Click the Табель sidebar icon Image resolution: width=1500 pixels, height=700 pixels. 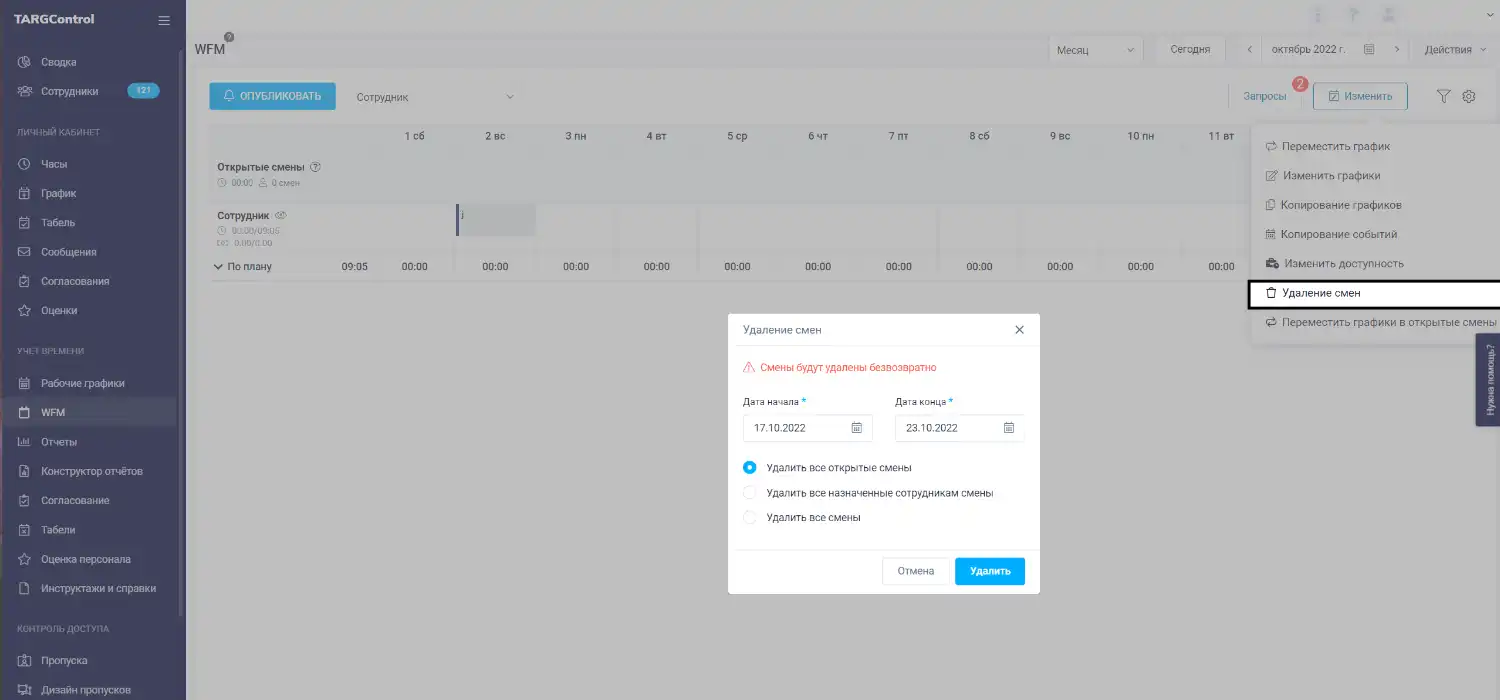click(x=24, y=222)
